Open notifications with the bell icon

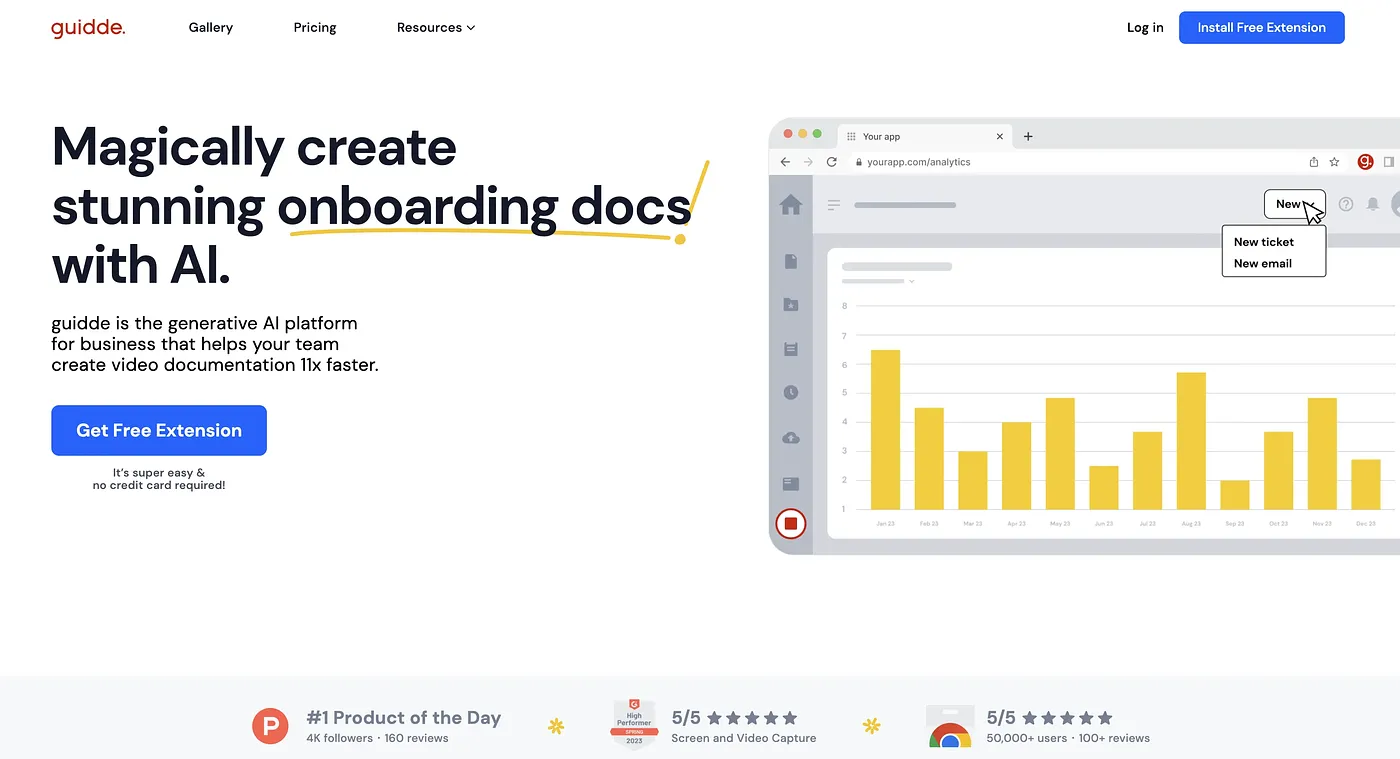click(1373, 204)
